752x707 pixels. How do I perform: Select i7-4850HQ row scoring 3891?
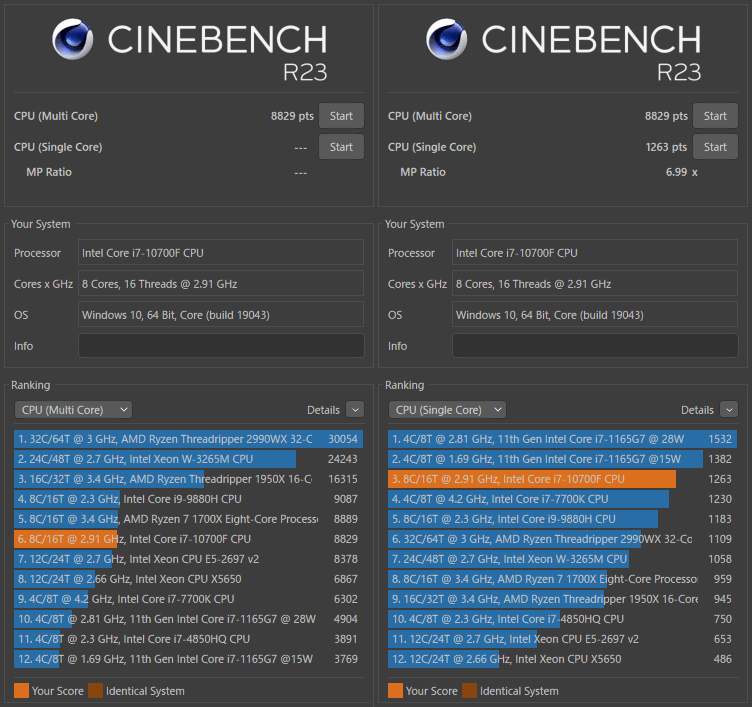[x=188, y=639]
